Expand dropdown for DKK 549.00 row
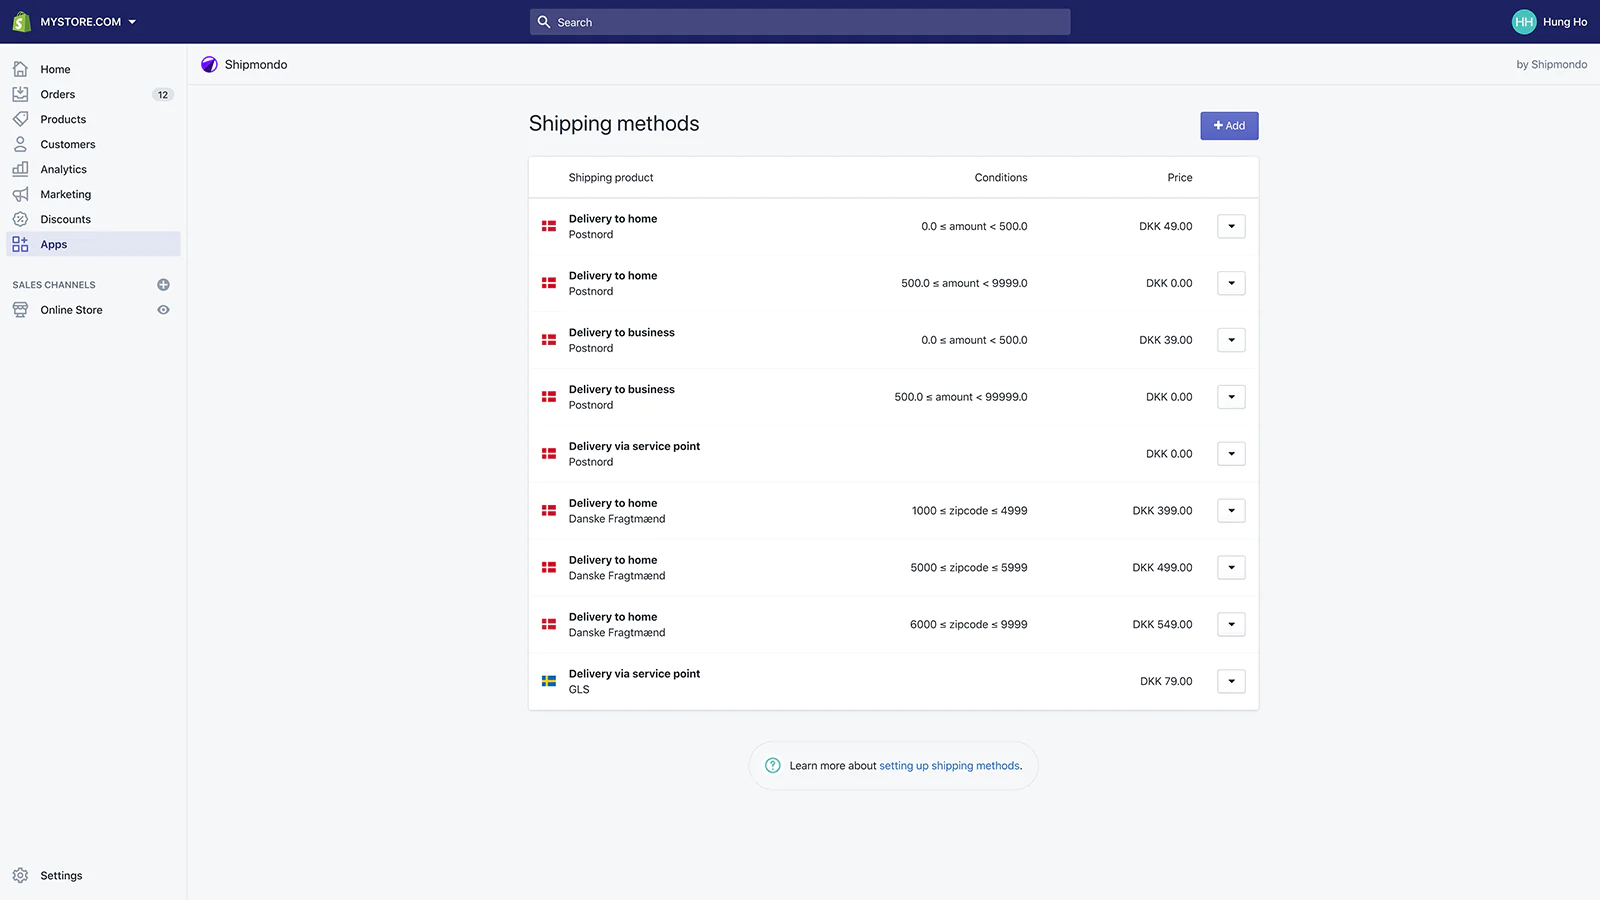 (x=1231, y=625)
